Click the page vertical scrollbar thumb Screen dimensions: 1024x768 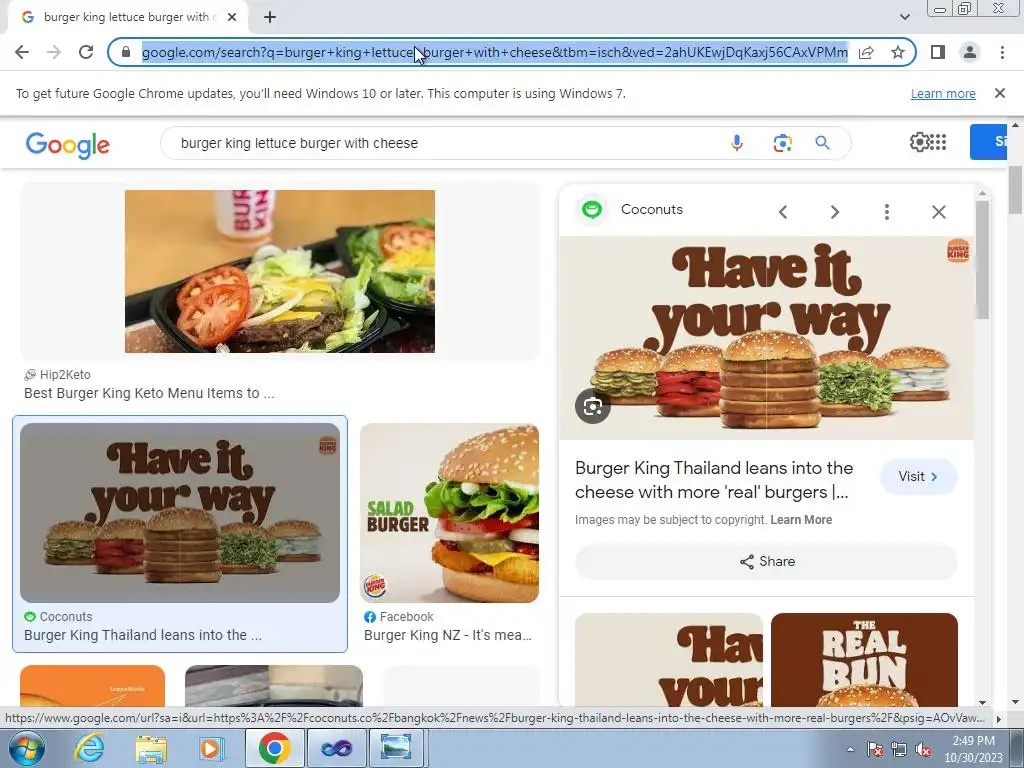tap(1016, 190)
